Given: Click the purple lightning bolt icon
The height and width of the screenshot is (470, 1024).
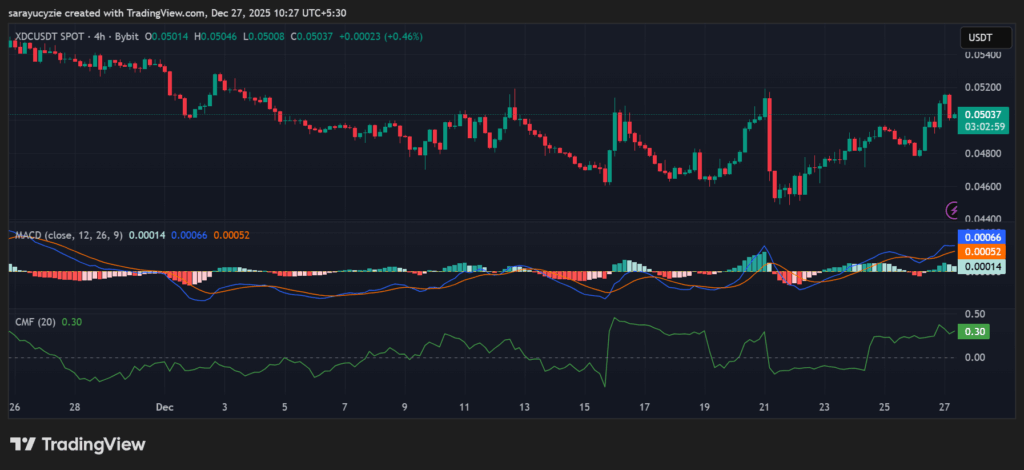Looking at the screenshot, I should (x=953, y=210).
